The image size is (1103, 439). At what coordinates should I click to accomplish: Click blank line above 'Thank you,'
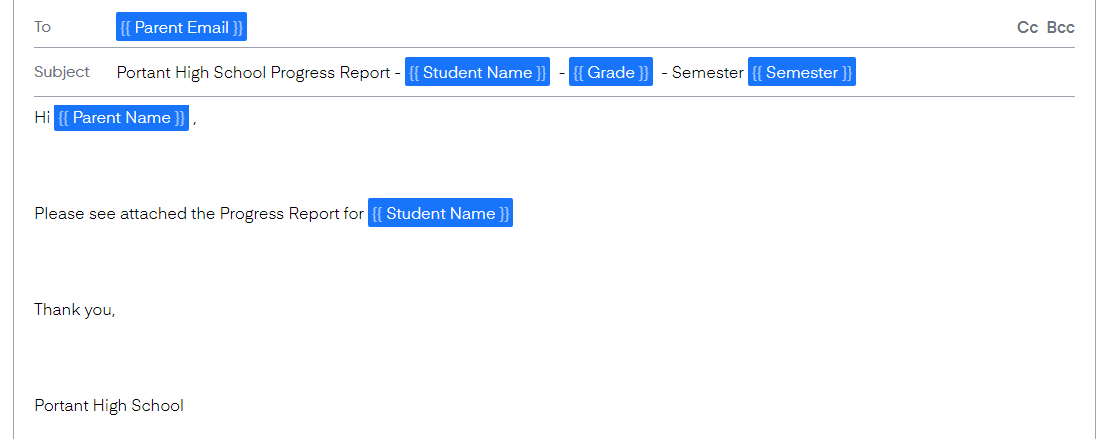click(300, 261)
